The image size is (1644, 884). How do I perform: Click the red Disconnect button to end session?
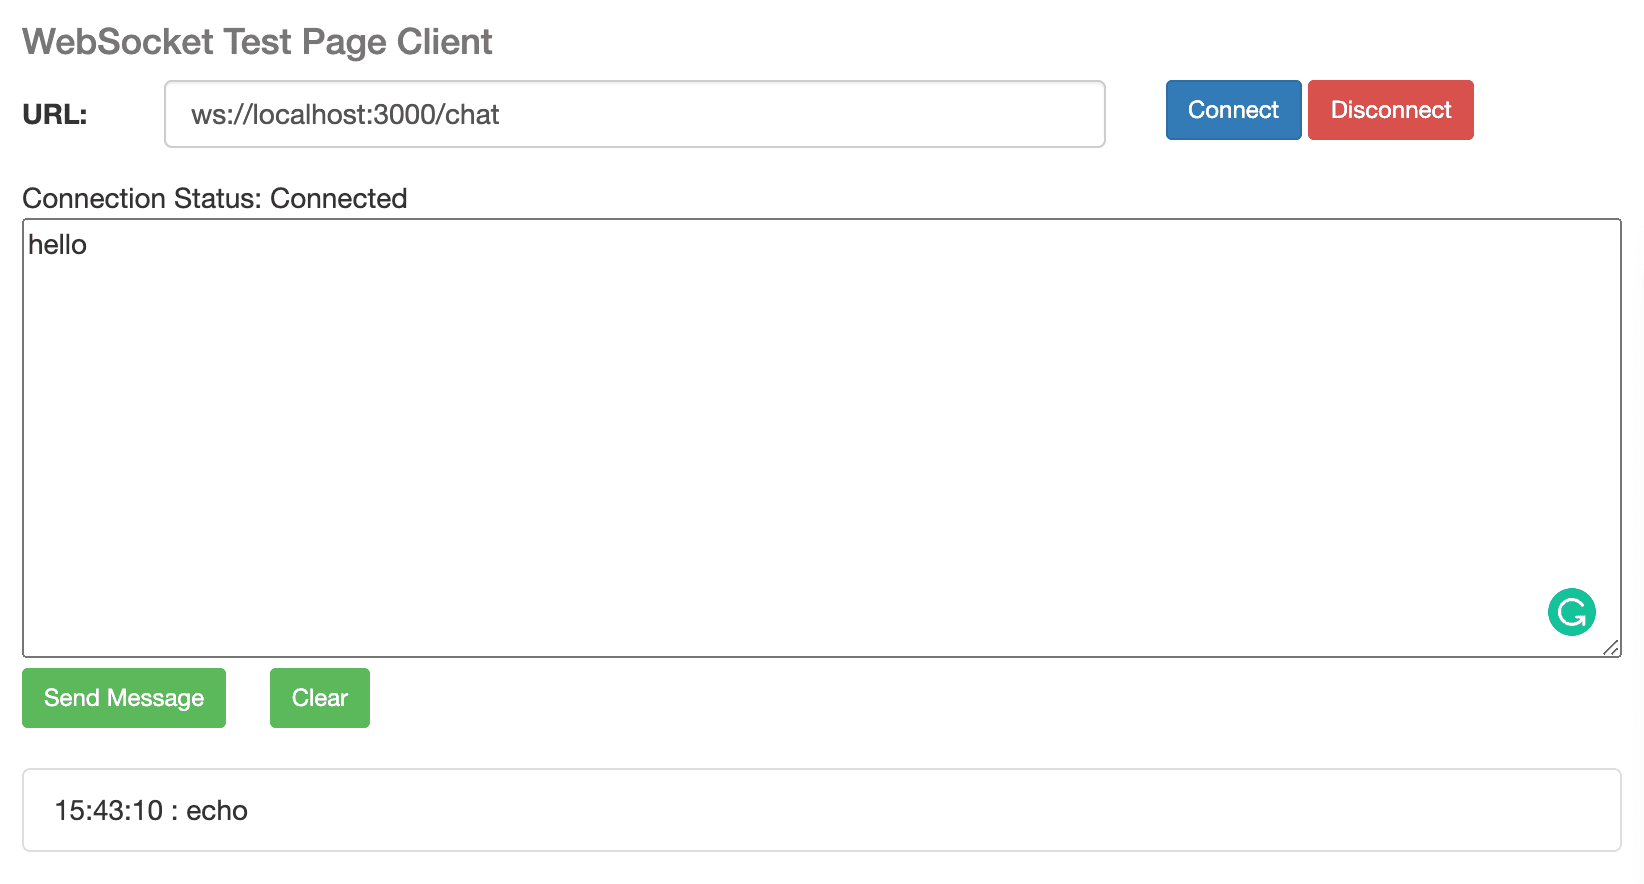click(x=1390, y=110)
